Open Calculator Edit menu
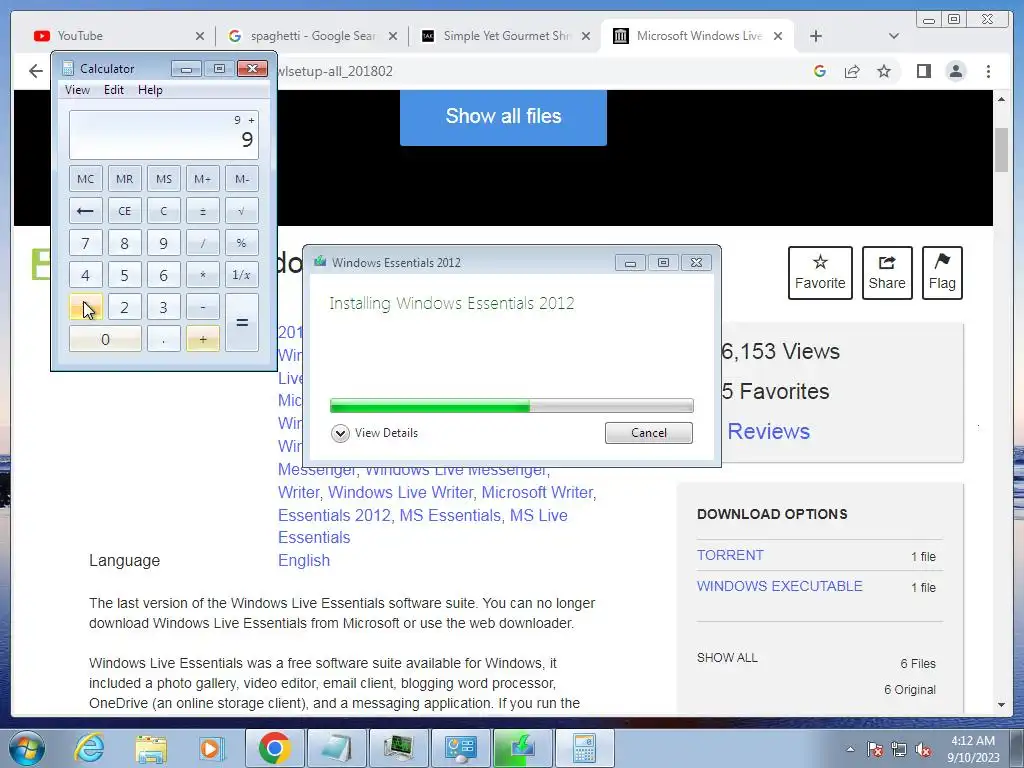Viewport: 1024px width, 768px height. pyautogui.click(x=114, y=90)
